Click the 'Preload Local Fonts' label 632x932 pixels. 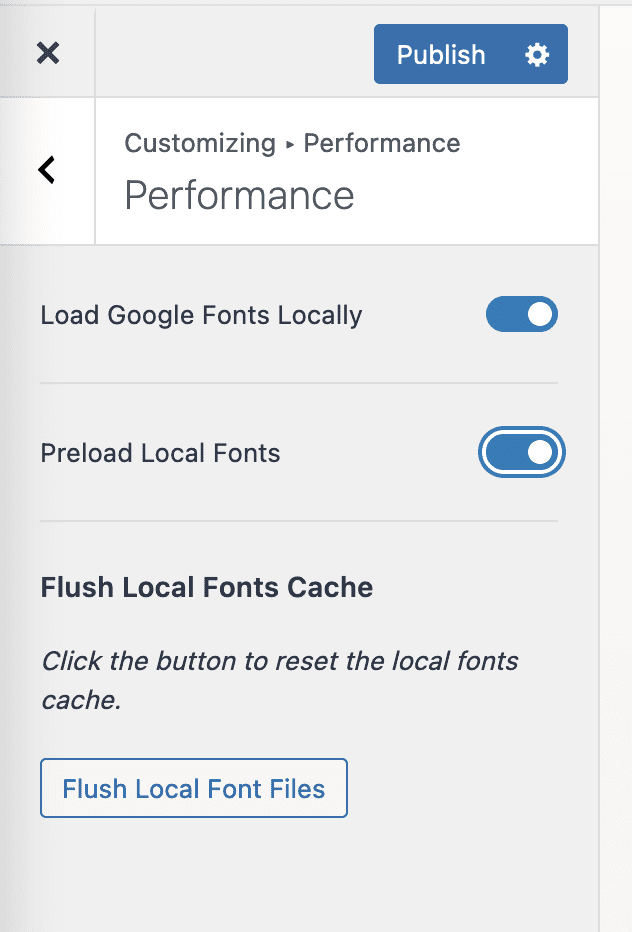point(160,453)
